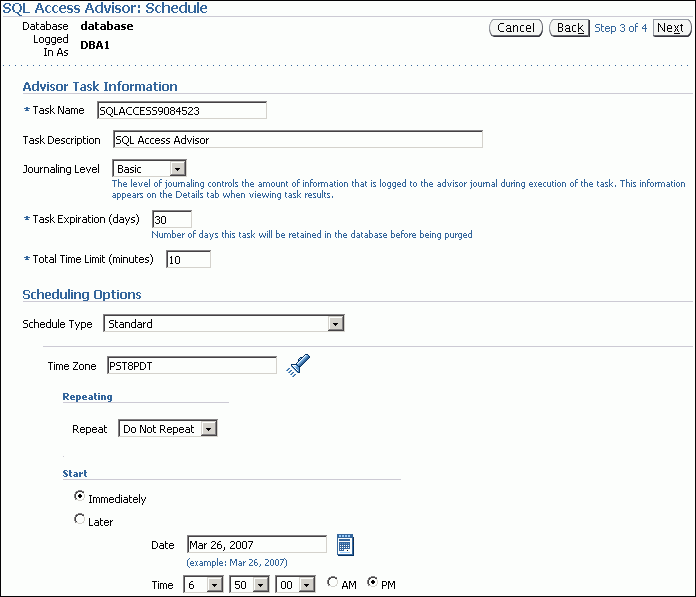
Task: Choose the PM radio button
Action: [x=374, y=583]
